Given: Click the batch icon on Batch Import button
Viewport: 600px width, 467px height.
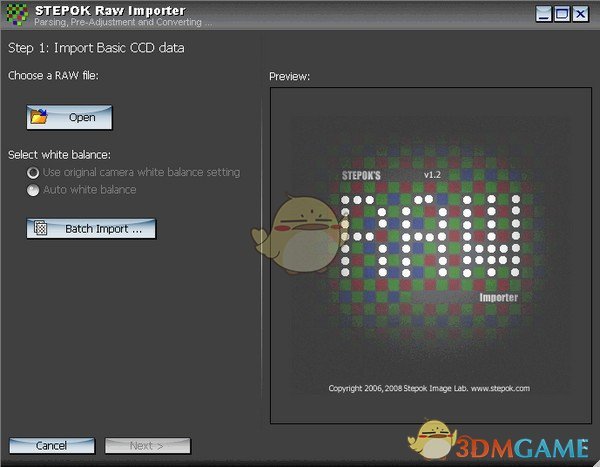Looking at the screenshot, I should point(41,228).
